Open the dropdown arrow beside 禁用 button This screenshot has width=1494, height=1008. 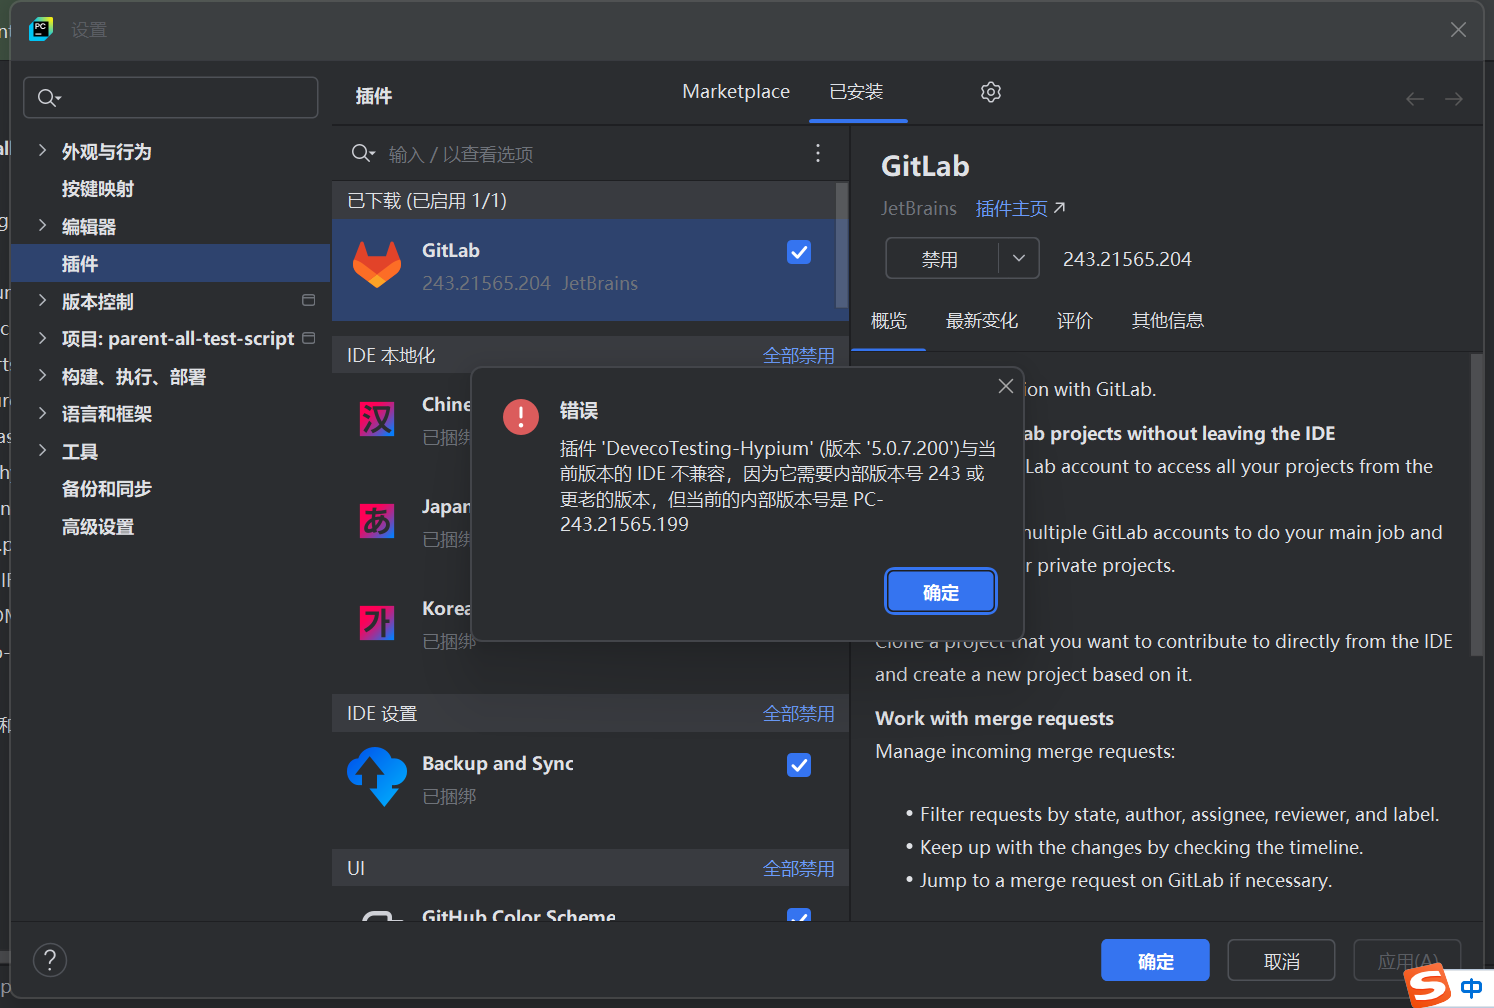1019,259
